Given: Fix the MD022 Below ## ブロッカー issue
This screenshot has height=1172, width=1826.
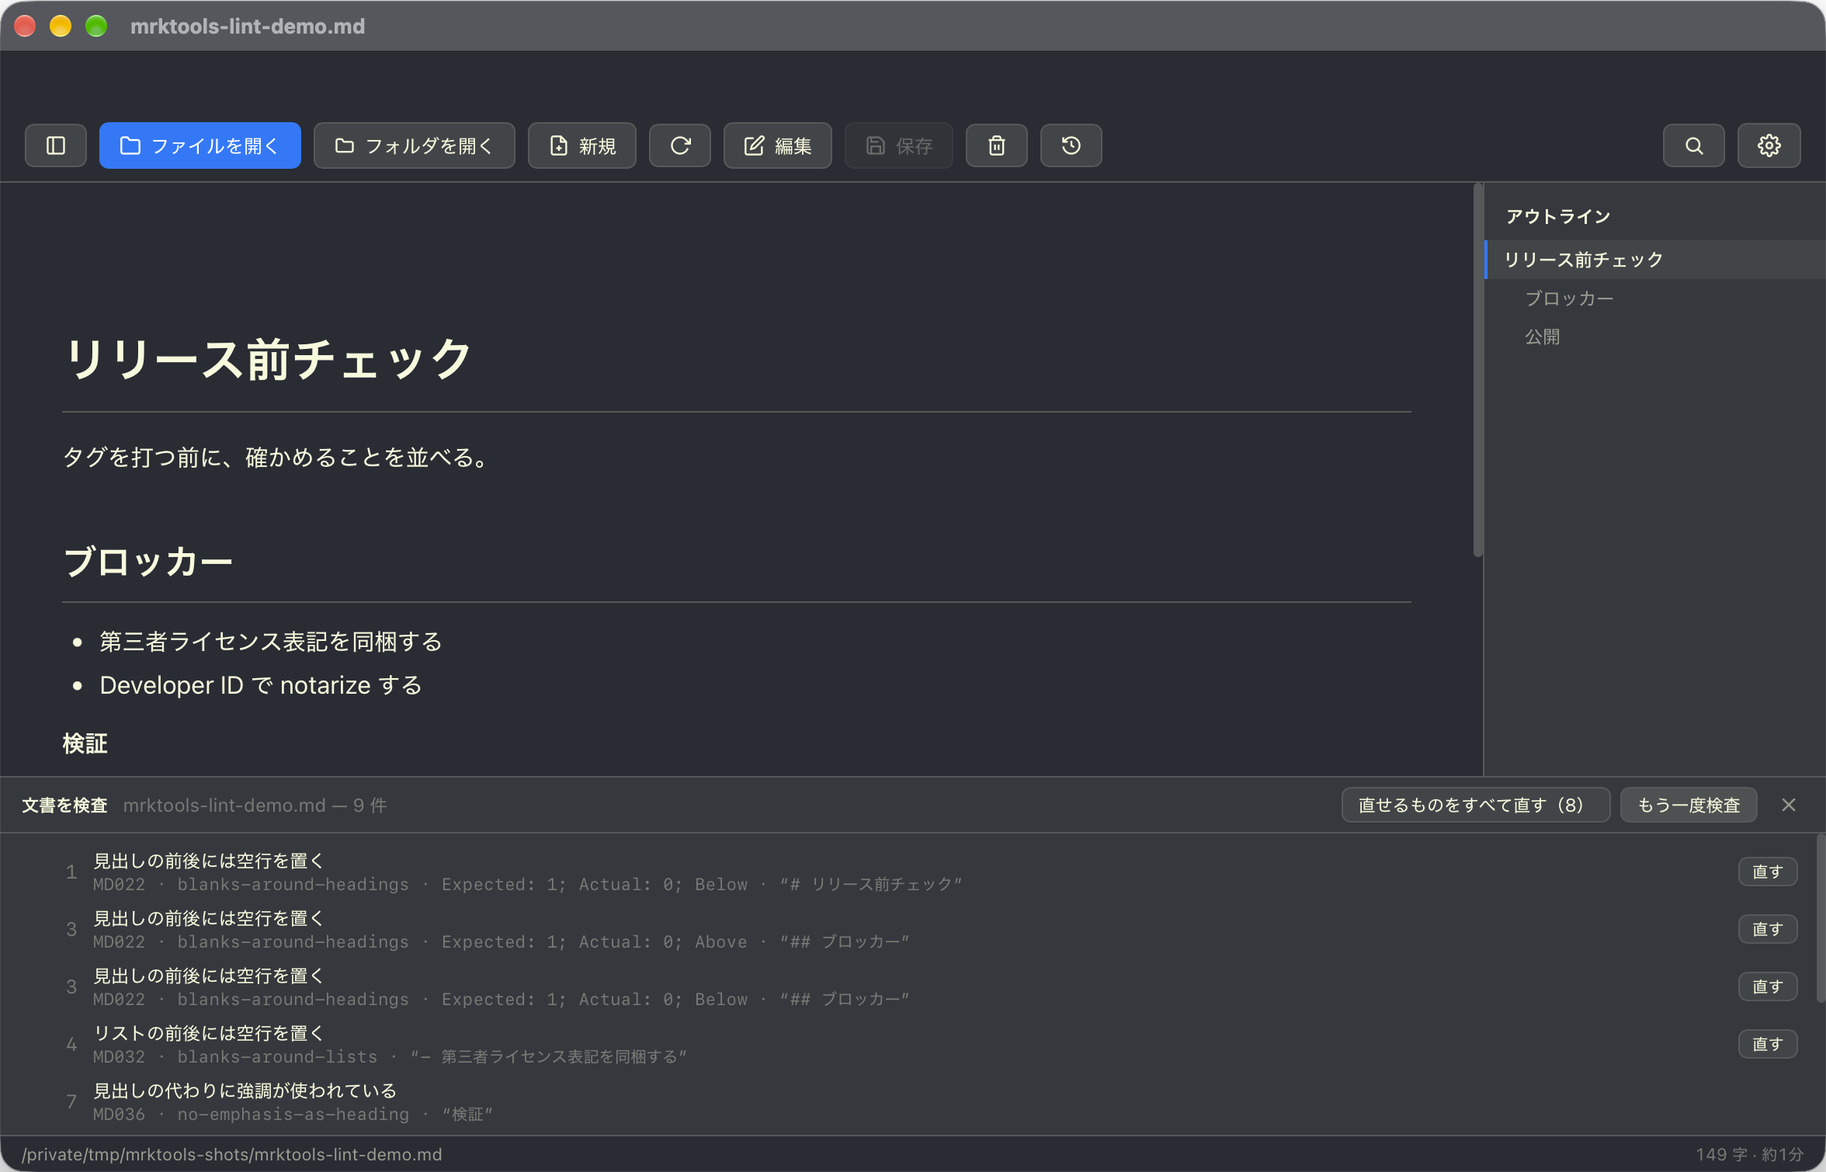Looking at the screenshot, I should (x=1767, y=987).
